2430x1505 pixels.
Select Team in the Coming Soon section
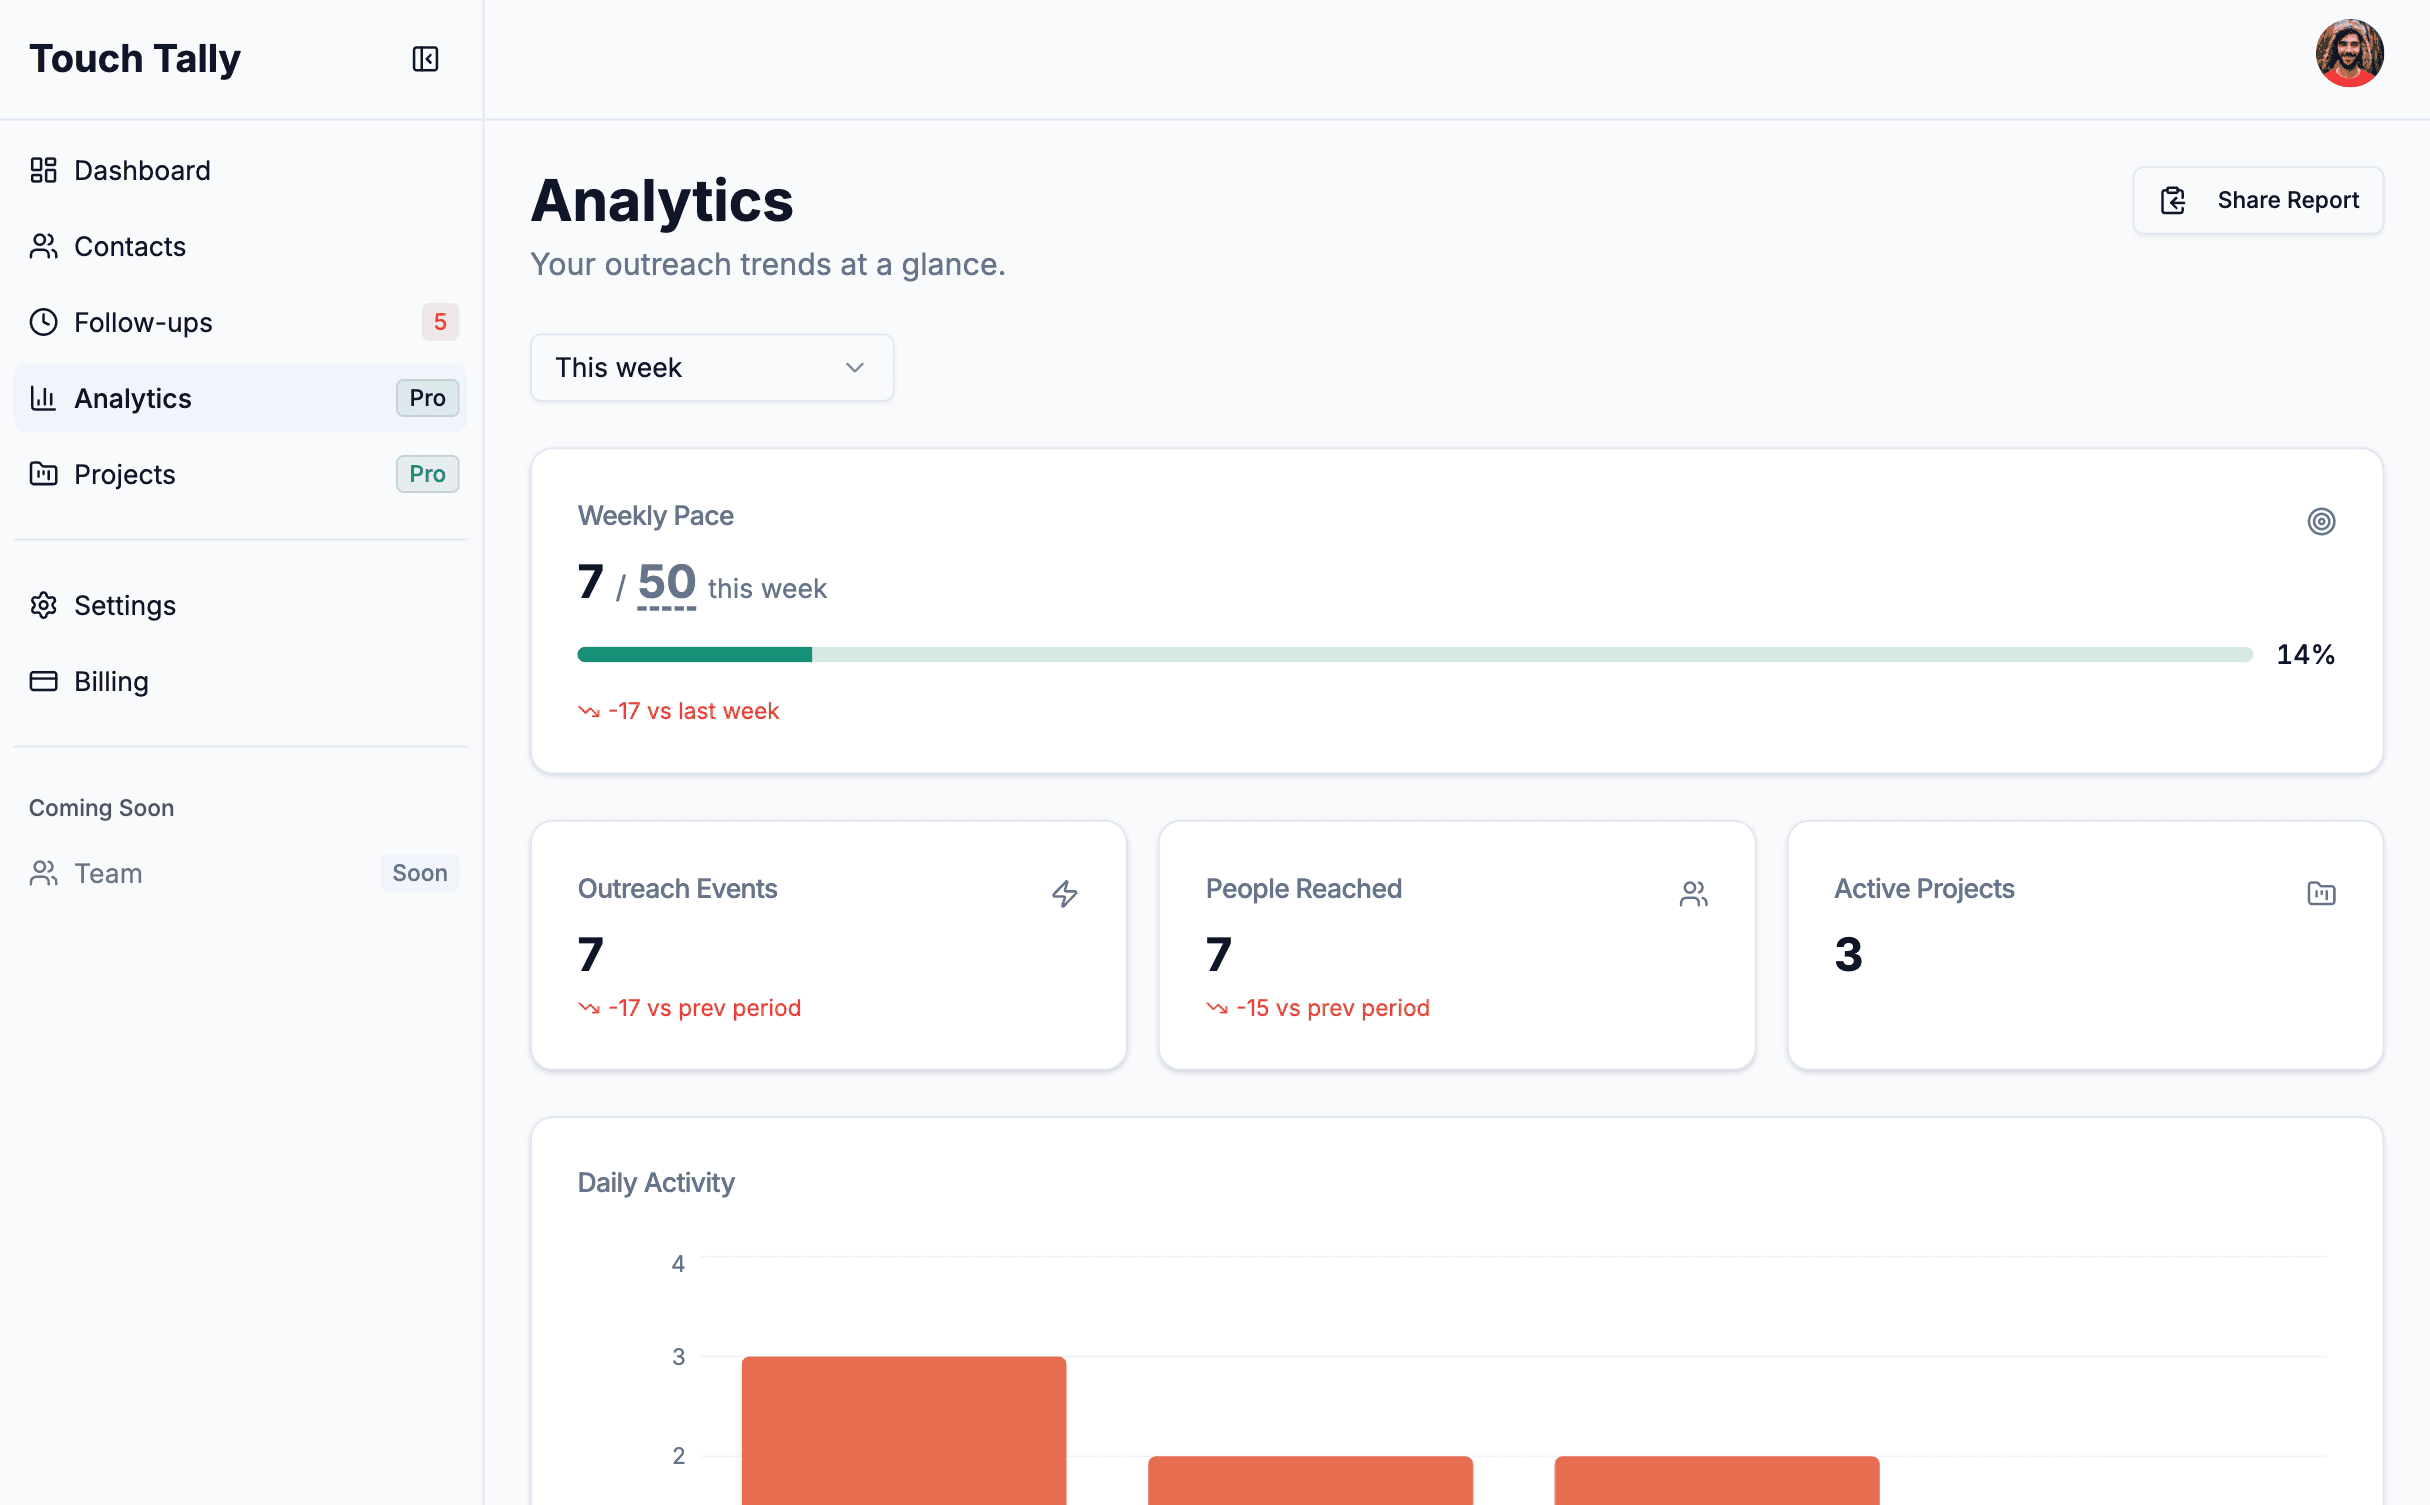[x=107, y=873]
